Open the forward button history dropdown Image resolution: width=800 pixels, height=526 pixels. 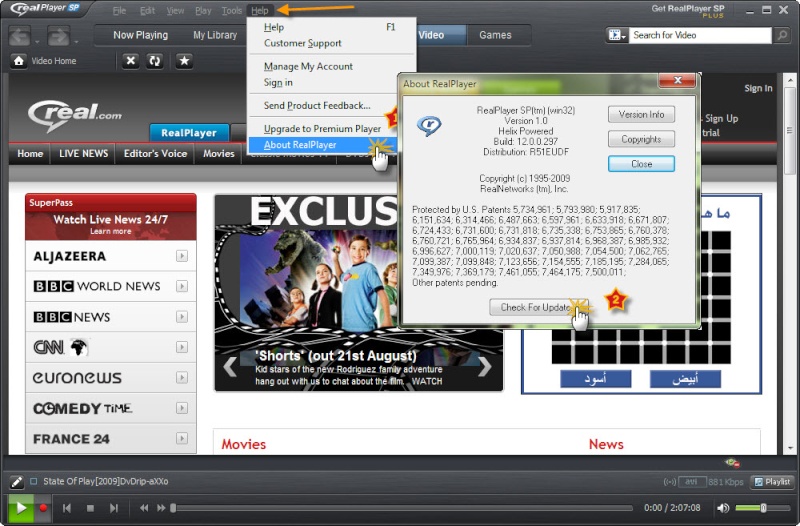pyautogui.click(x=76, y=42)
